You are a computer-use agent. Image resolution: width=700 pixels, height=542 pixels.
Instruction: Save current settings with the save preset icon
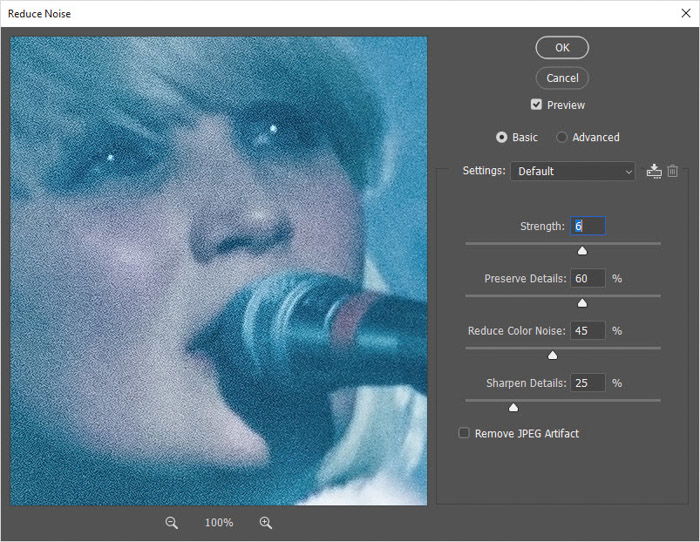click(654, 171)
